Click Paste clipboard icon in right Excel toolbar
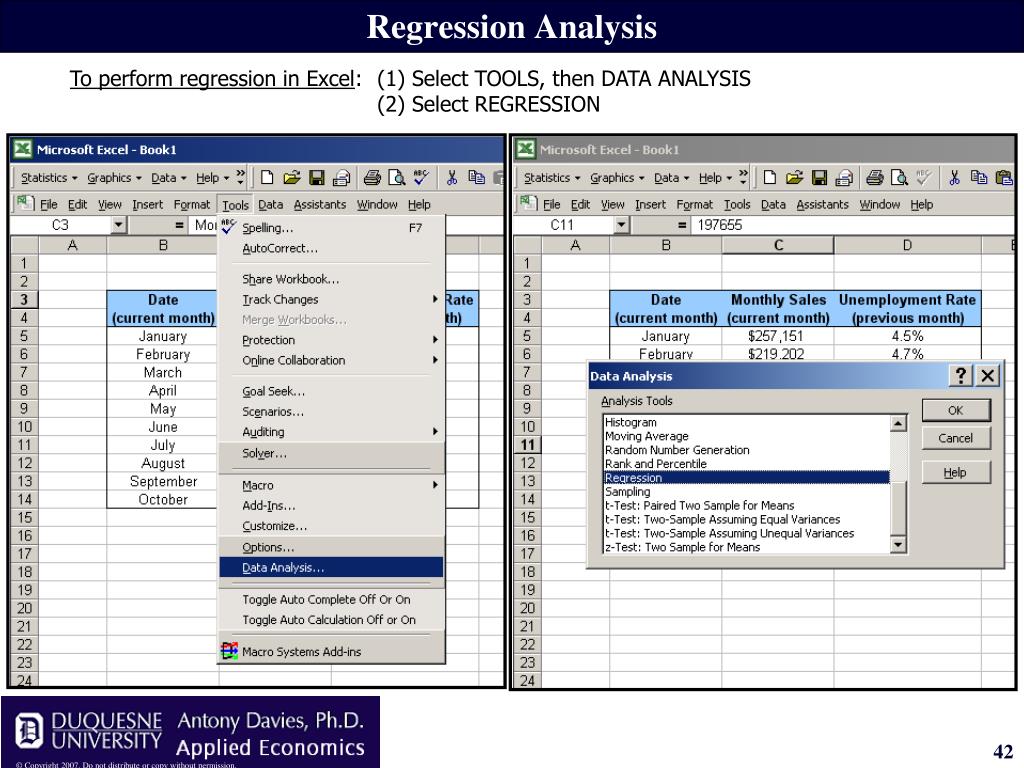The width and height of the screenshot is (1024, 768). pyautogui.click(x=1004, y=178)
